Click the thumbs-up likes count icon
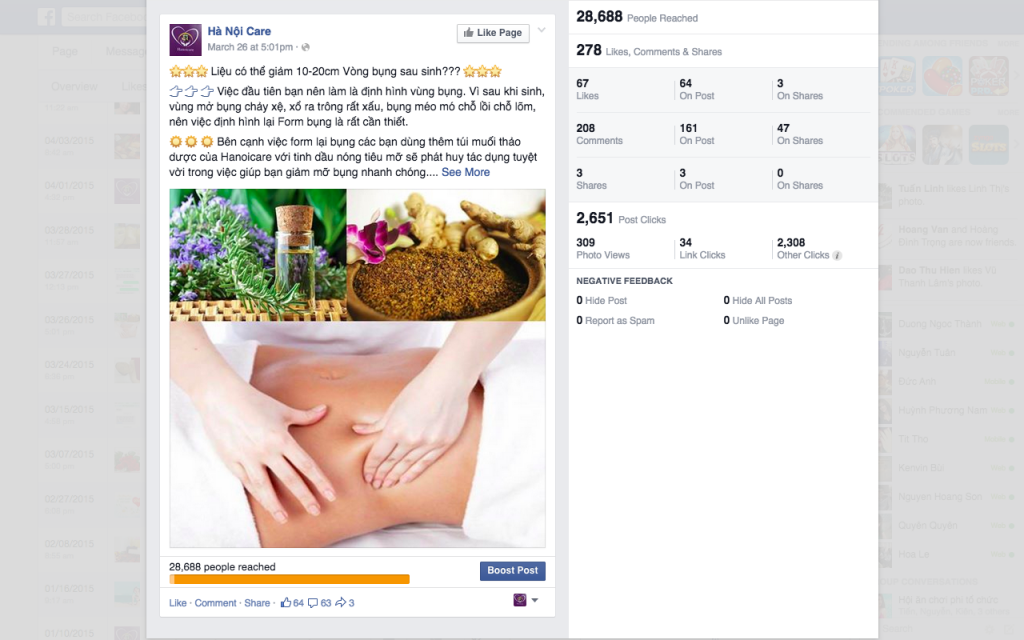 (285, 603)
